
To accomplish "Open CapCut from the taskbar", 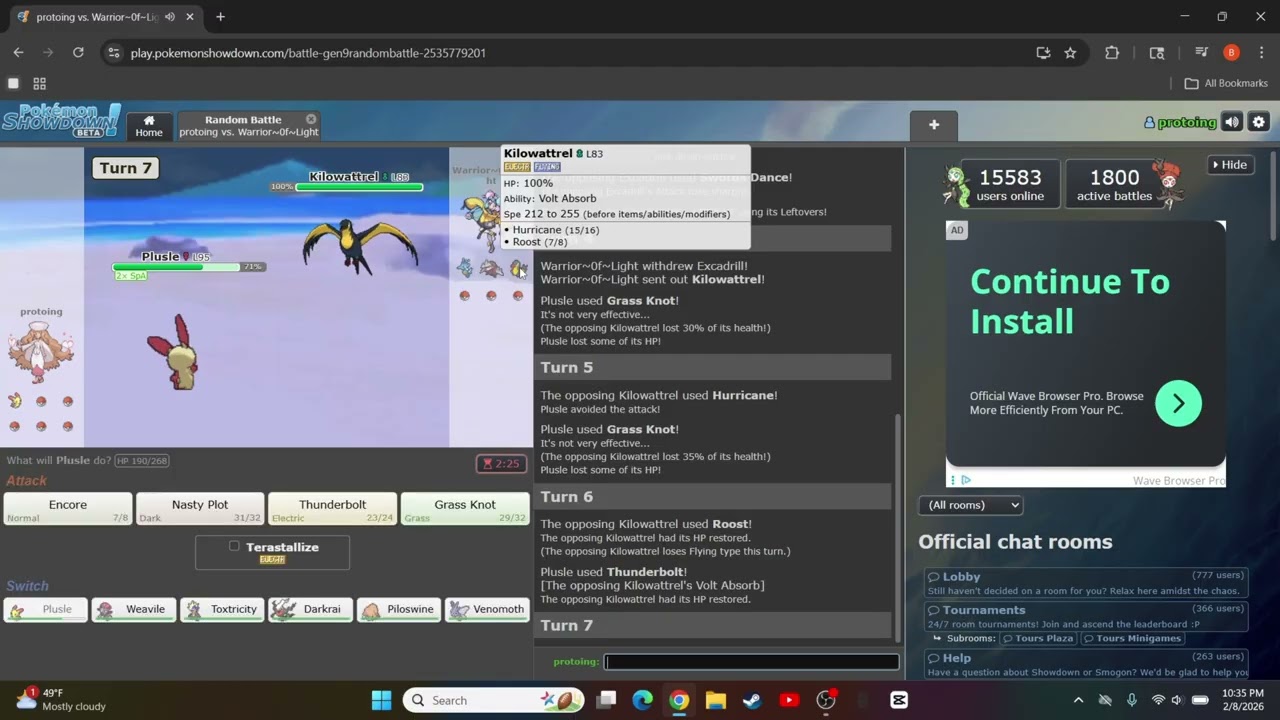I will point(899,700).
